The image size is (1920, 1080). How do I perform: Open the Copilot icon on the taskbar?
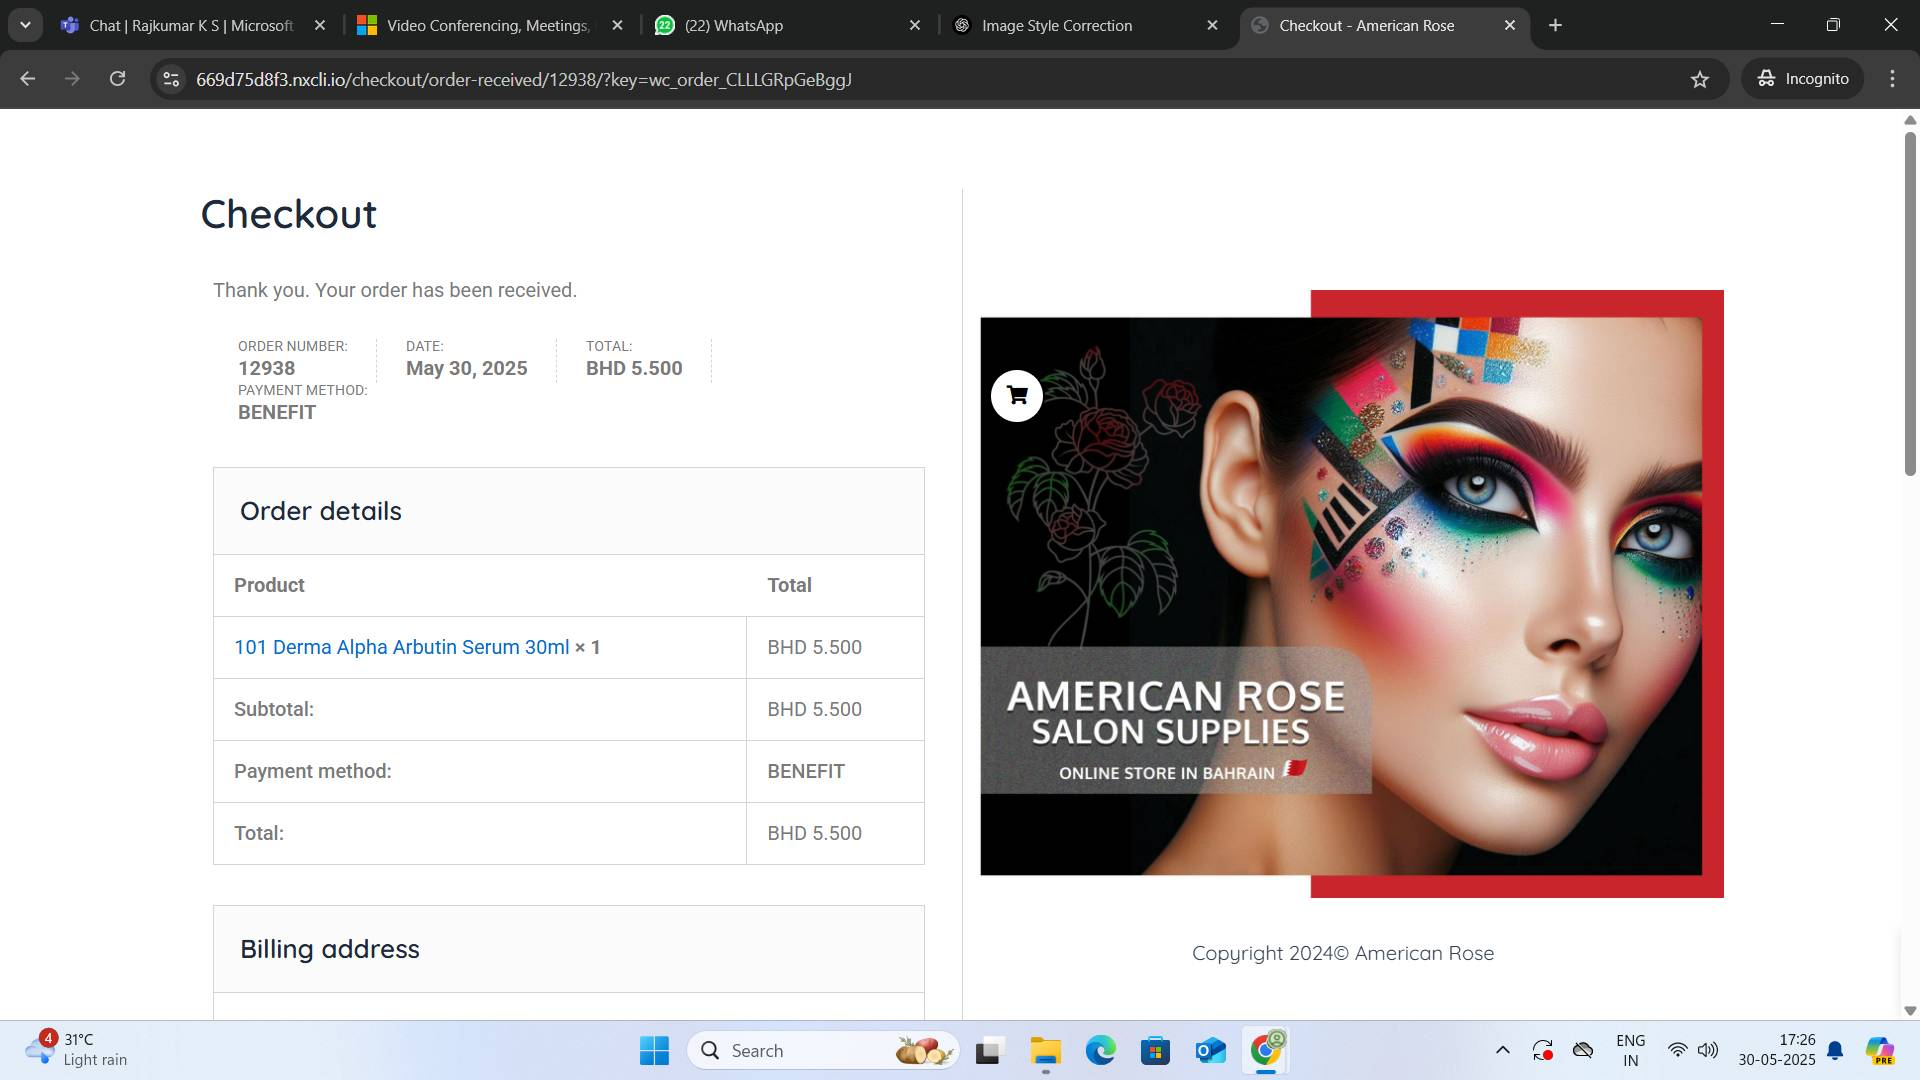coord(1880,1050)
